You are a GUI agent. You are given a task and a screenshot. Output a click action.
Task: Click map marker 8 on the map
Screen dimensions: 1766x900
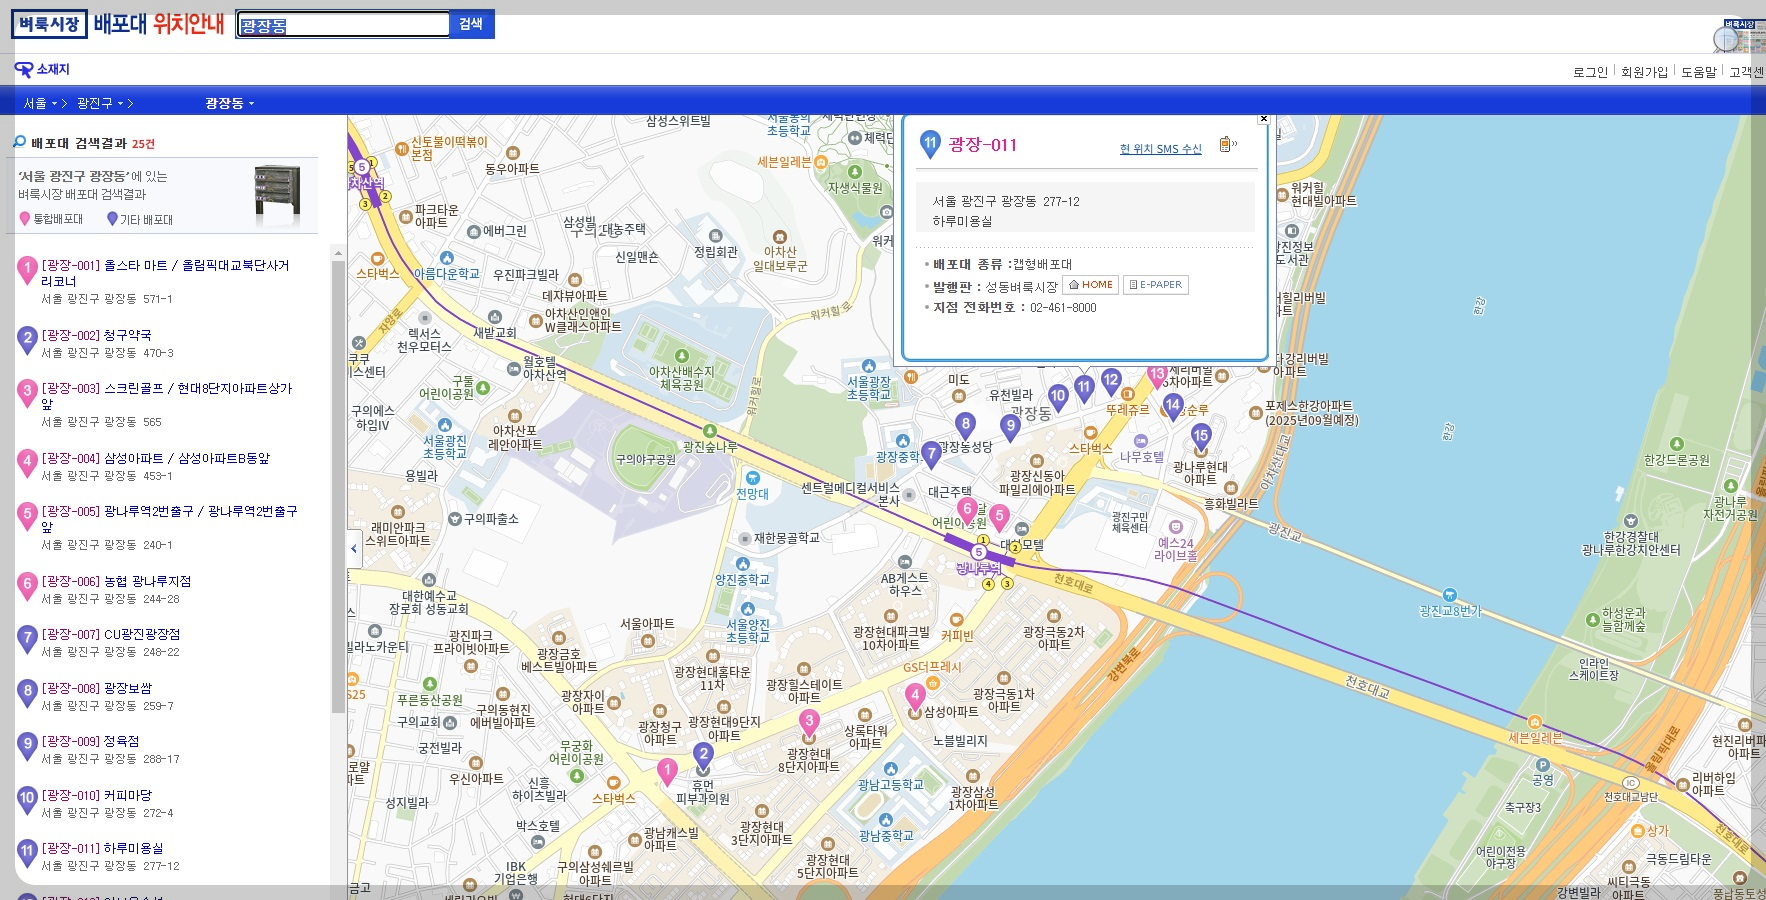(965, 425)
